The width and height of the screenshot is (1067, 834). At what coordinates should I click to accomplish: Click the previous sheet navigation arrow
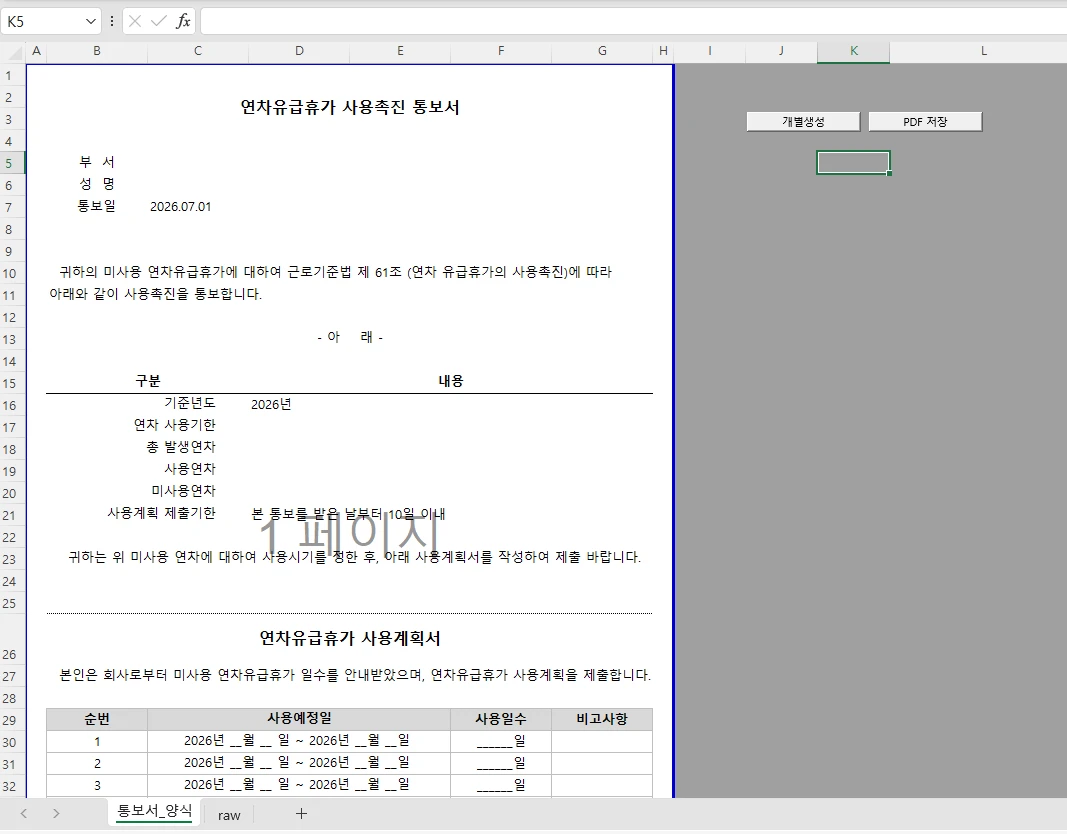[24, 814]
